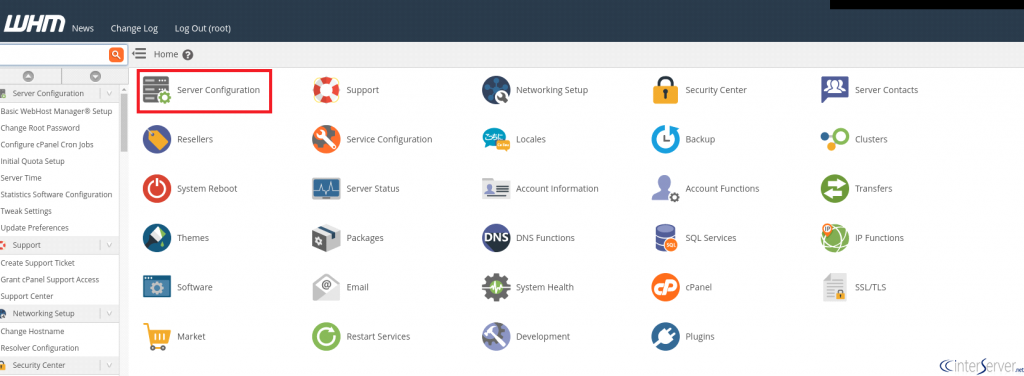Open Update Preferences link
The image size is (1024, 376).
coord(34,228)
